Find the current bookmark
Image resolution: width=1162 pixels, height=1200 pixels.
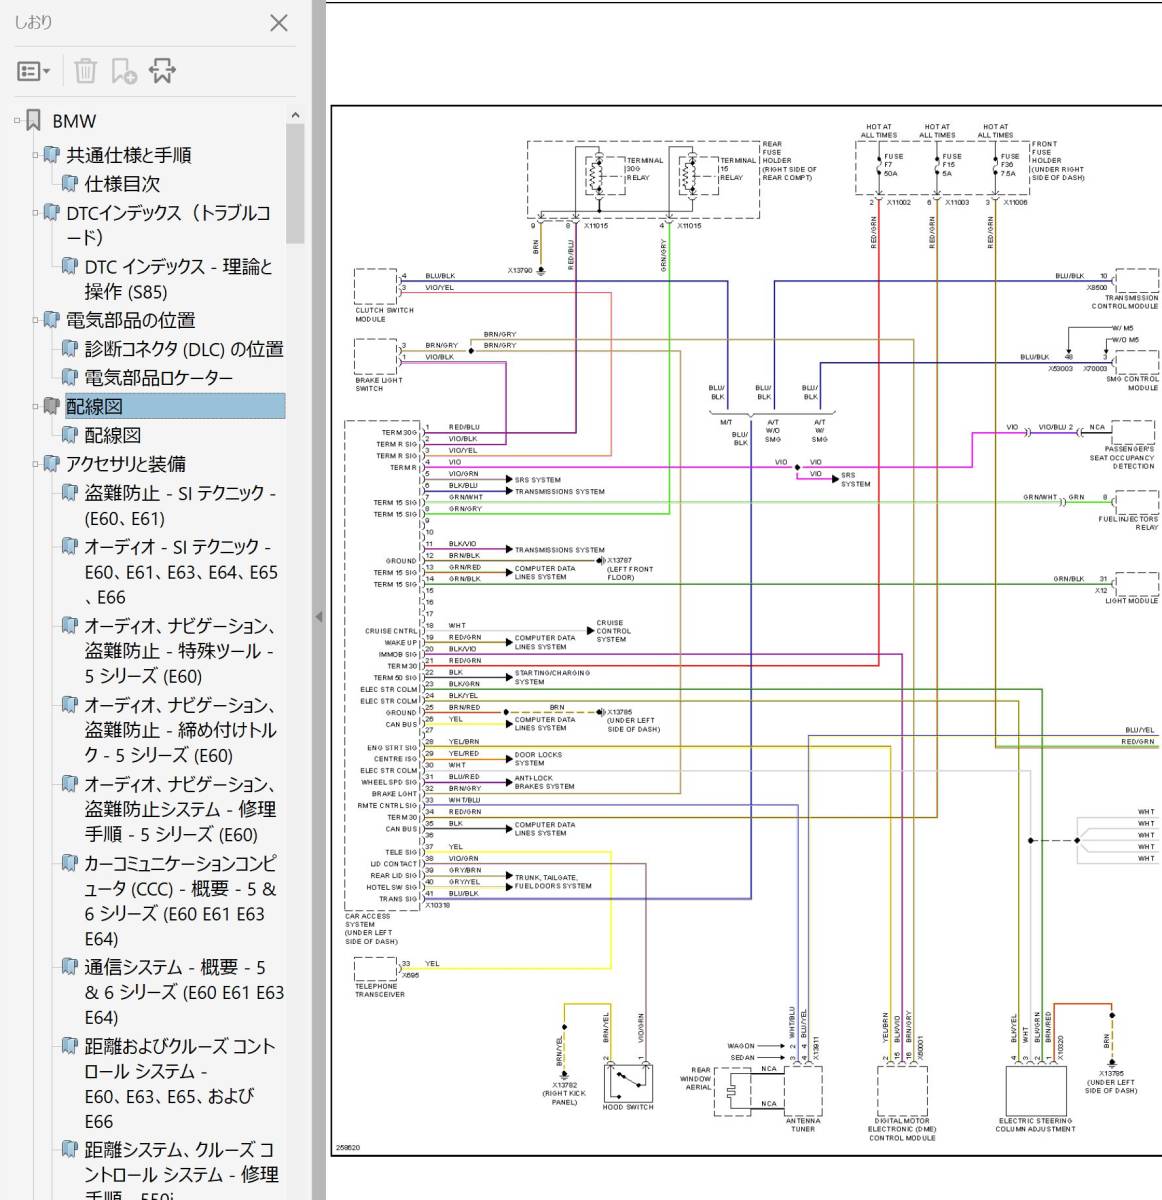click(x=162, y=71)
